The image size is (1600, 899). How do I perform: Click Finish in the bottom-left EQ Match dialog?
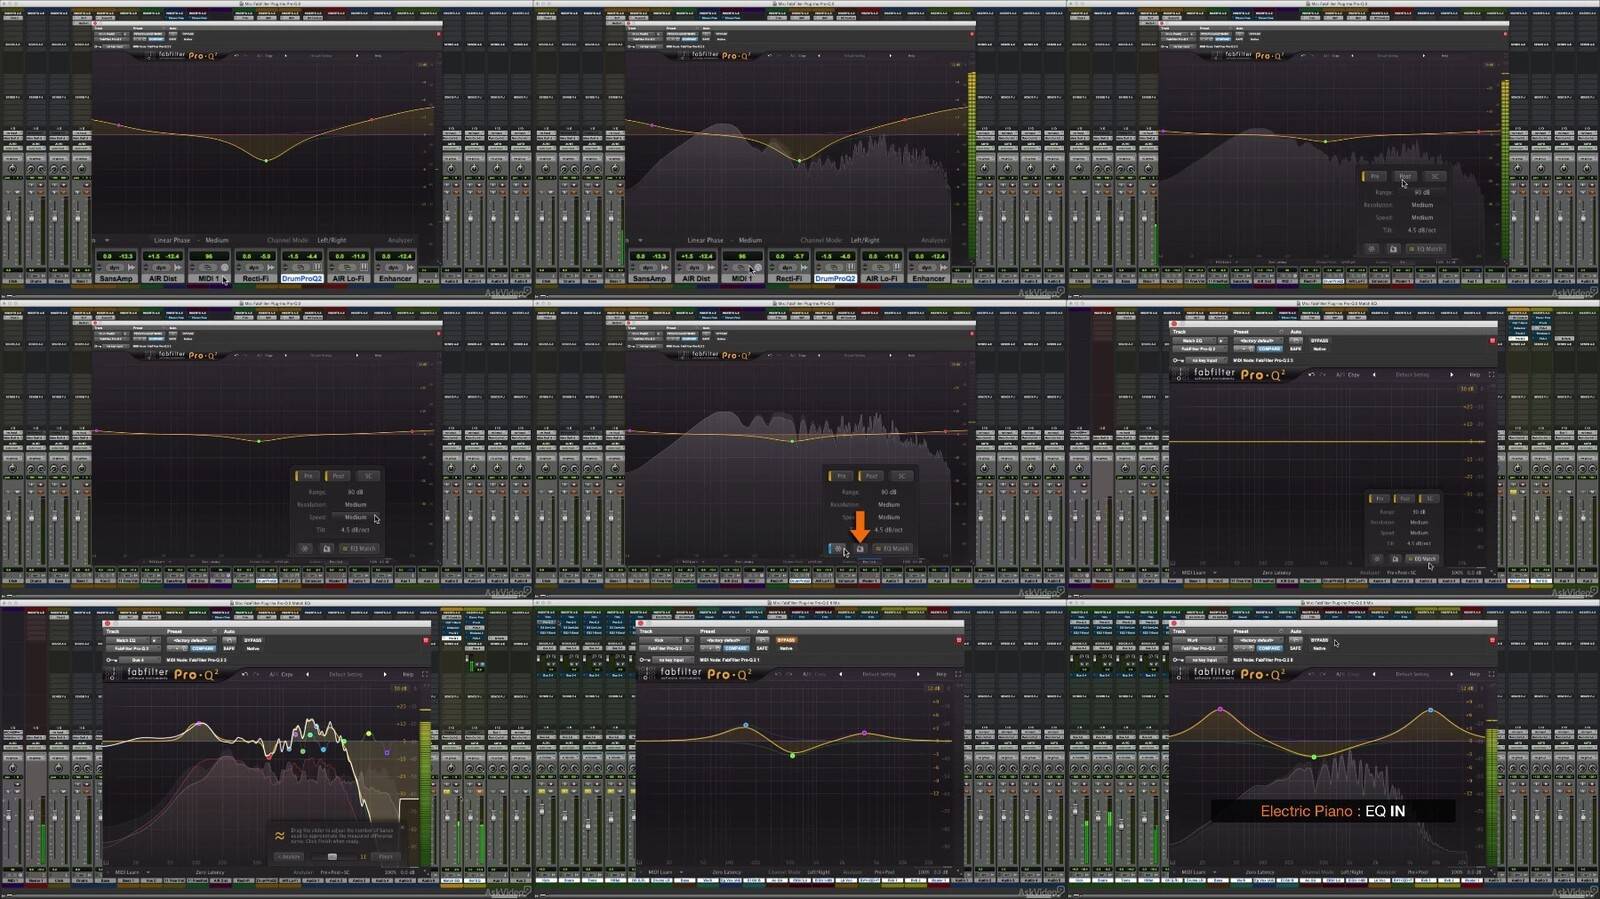pos(385,856)
